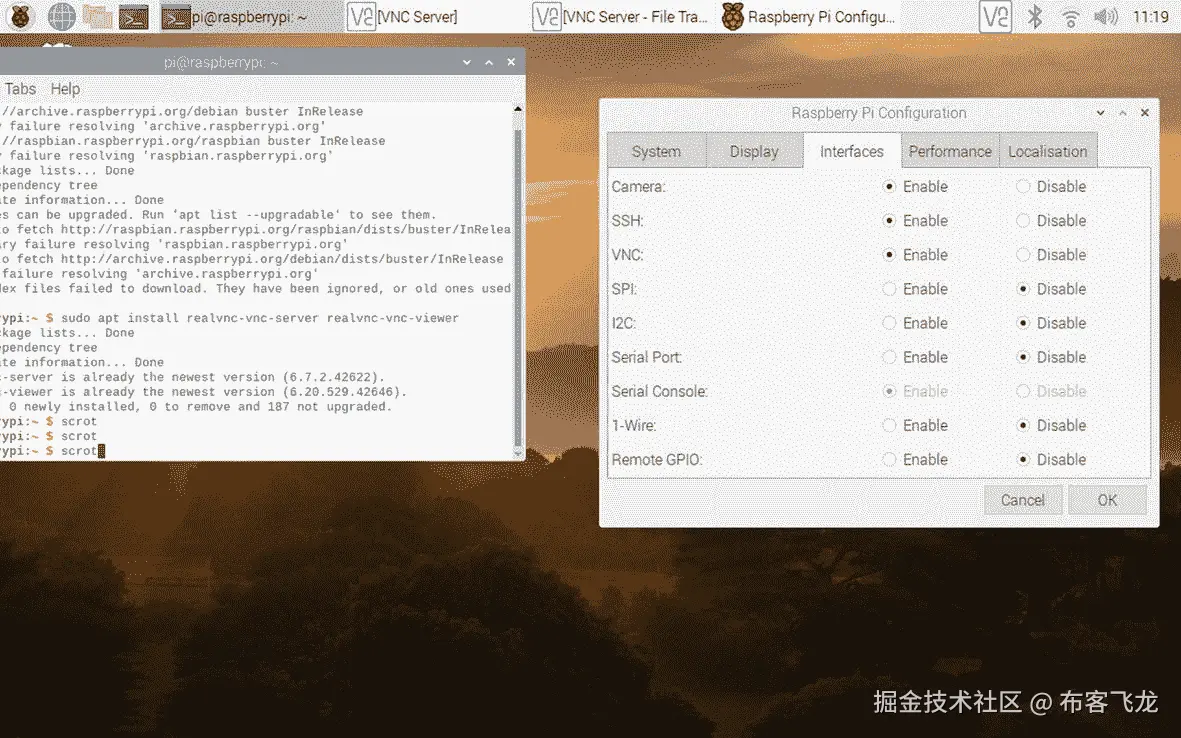Click the 'Remote GPIO:' label
Viewport: 1181px width, 738px height.
click(657, 459)
